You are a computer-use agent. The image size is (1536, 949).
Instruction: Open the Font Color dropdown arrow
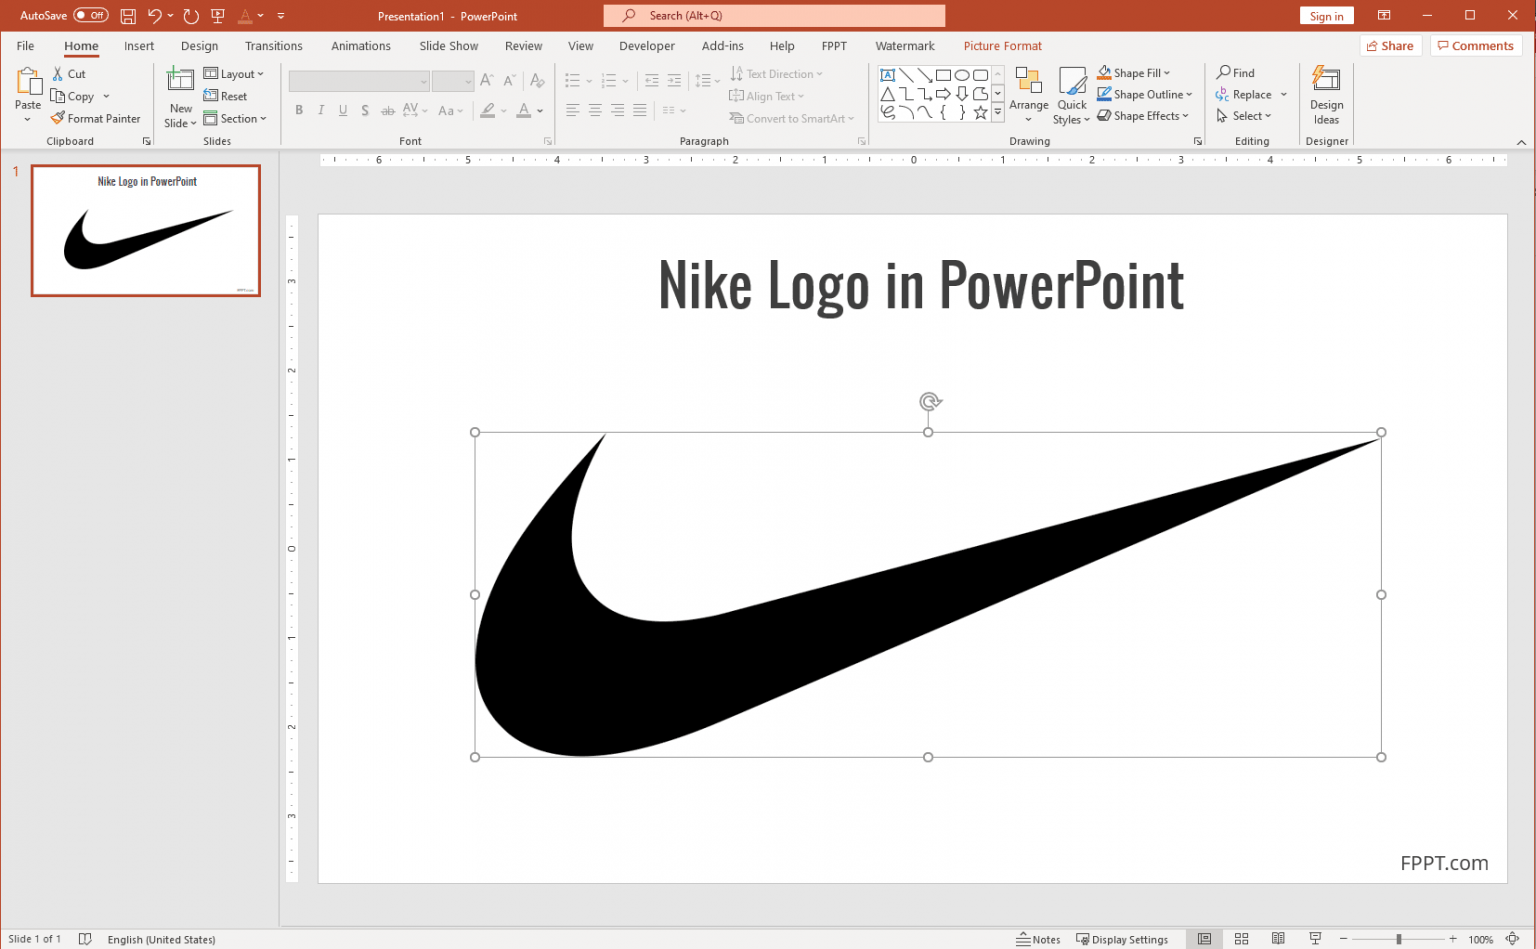538,110
